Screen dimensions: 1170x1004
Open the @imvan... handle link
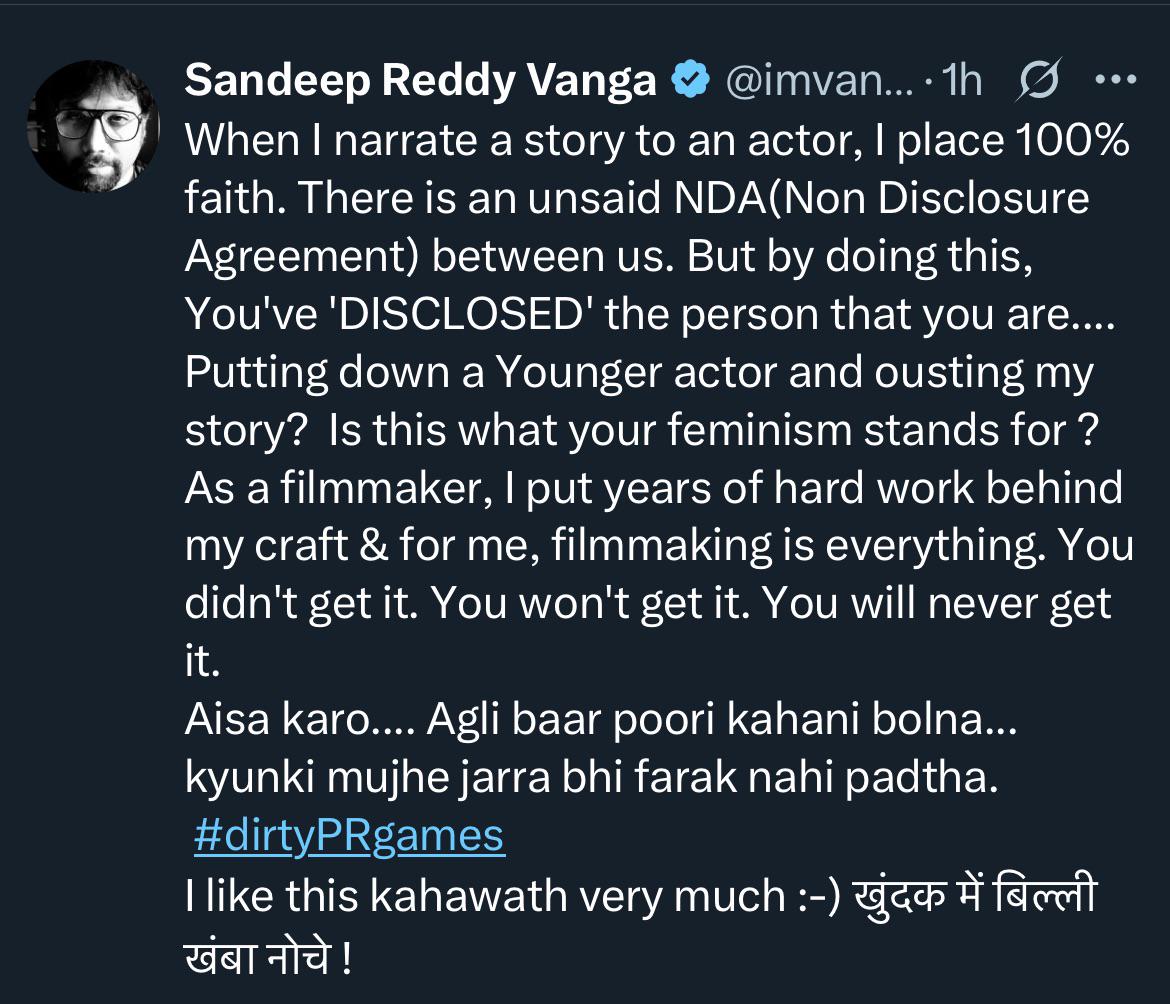tap(816, 82)
